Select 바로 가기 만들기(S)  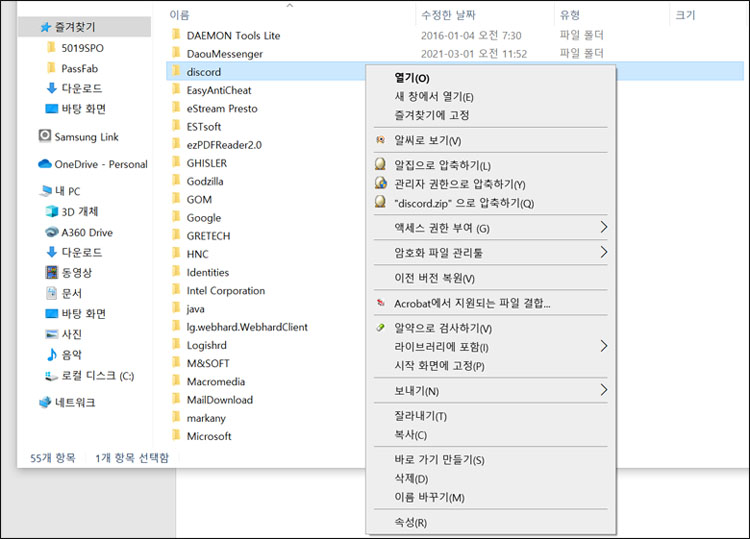tap(439, 460)
